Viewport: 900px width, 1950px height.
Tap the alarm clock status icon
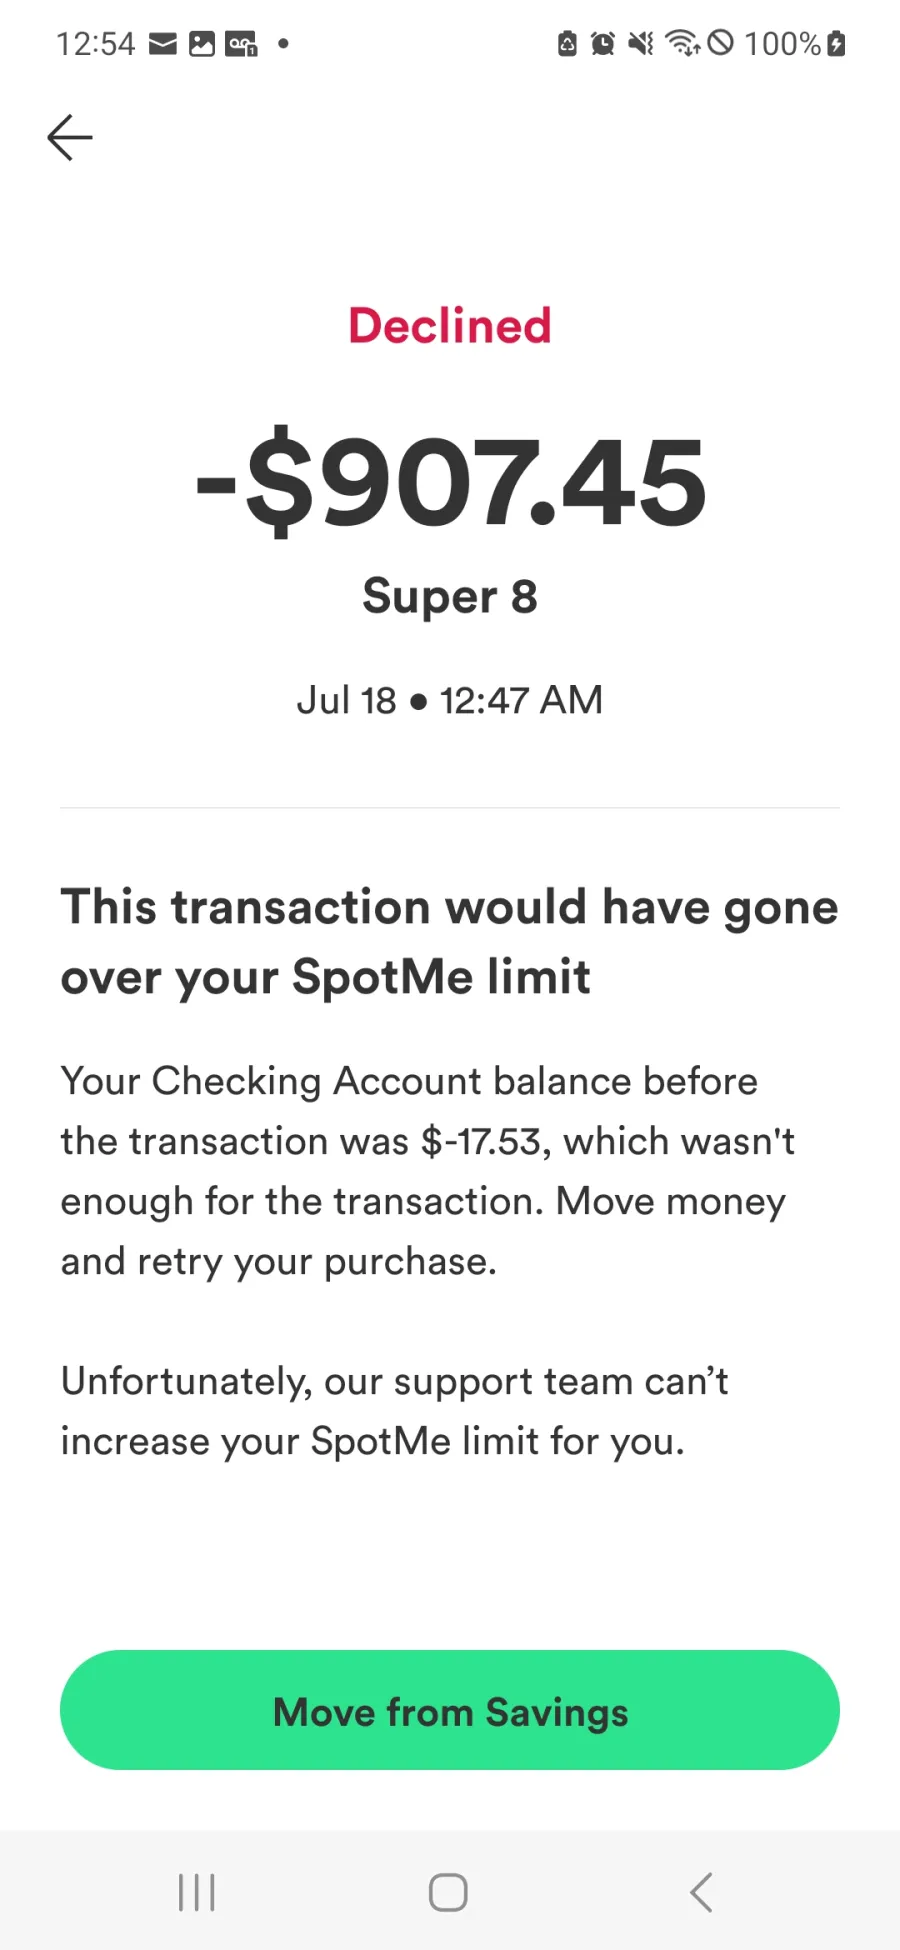[x=603, y=44]
